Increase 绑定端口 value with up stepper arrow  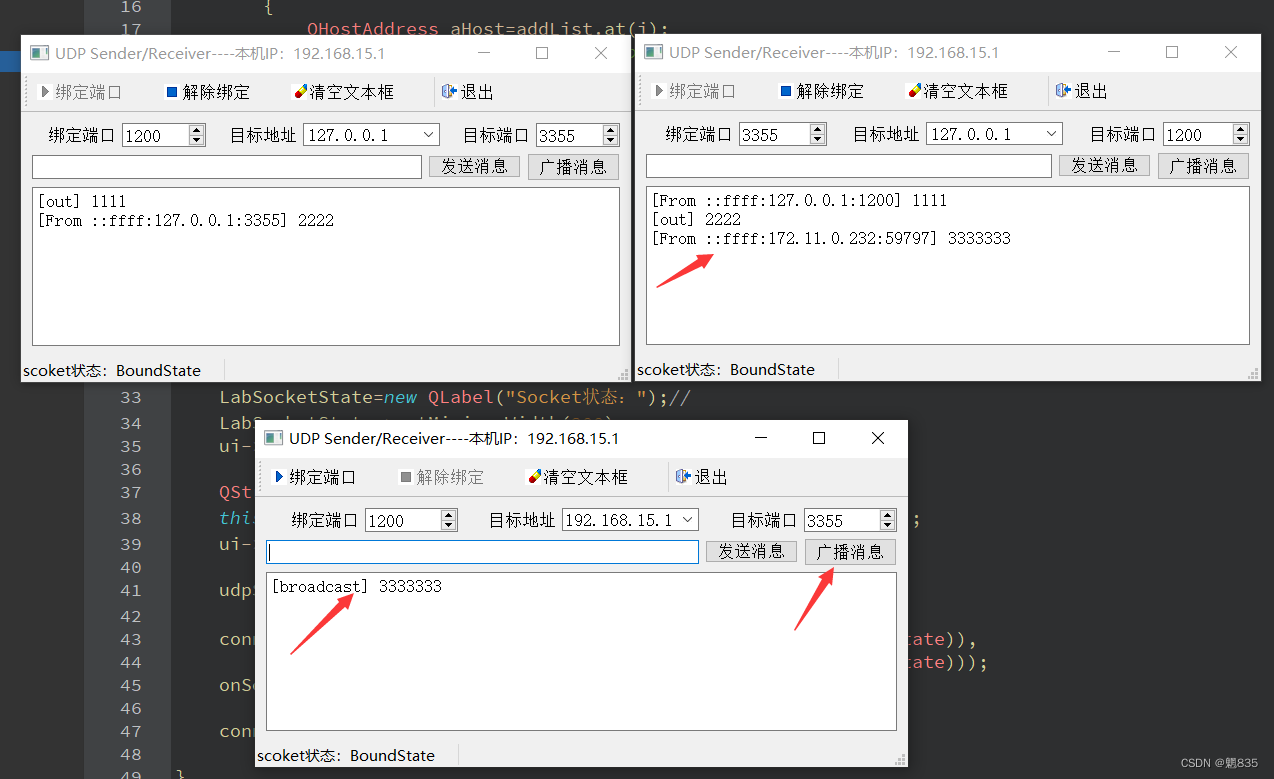point(196,128)
